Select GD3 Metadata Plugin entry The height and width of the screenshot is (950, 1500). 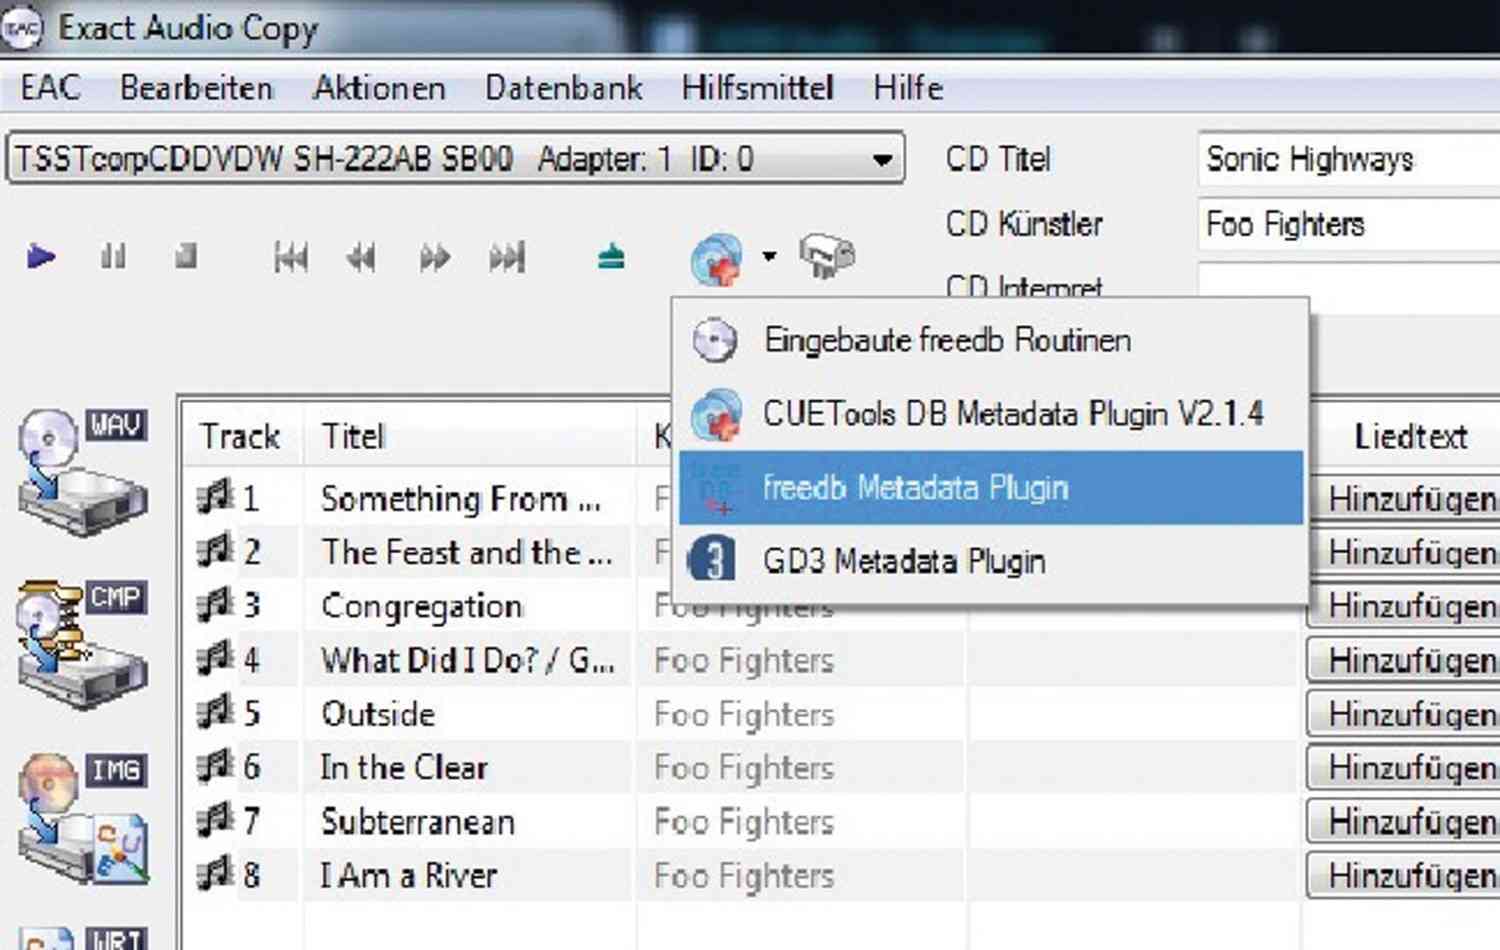(990, 561)
